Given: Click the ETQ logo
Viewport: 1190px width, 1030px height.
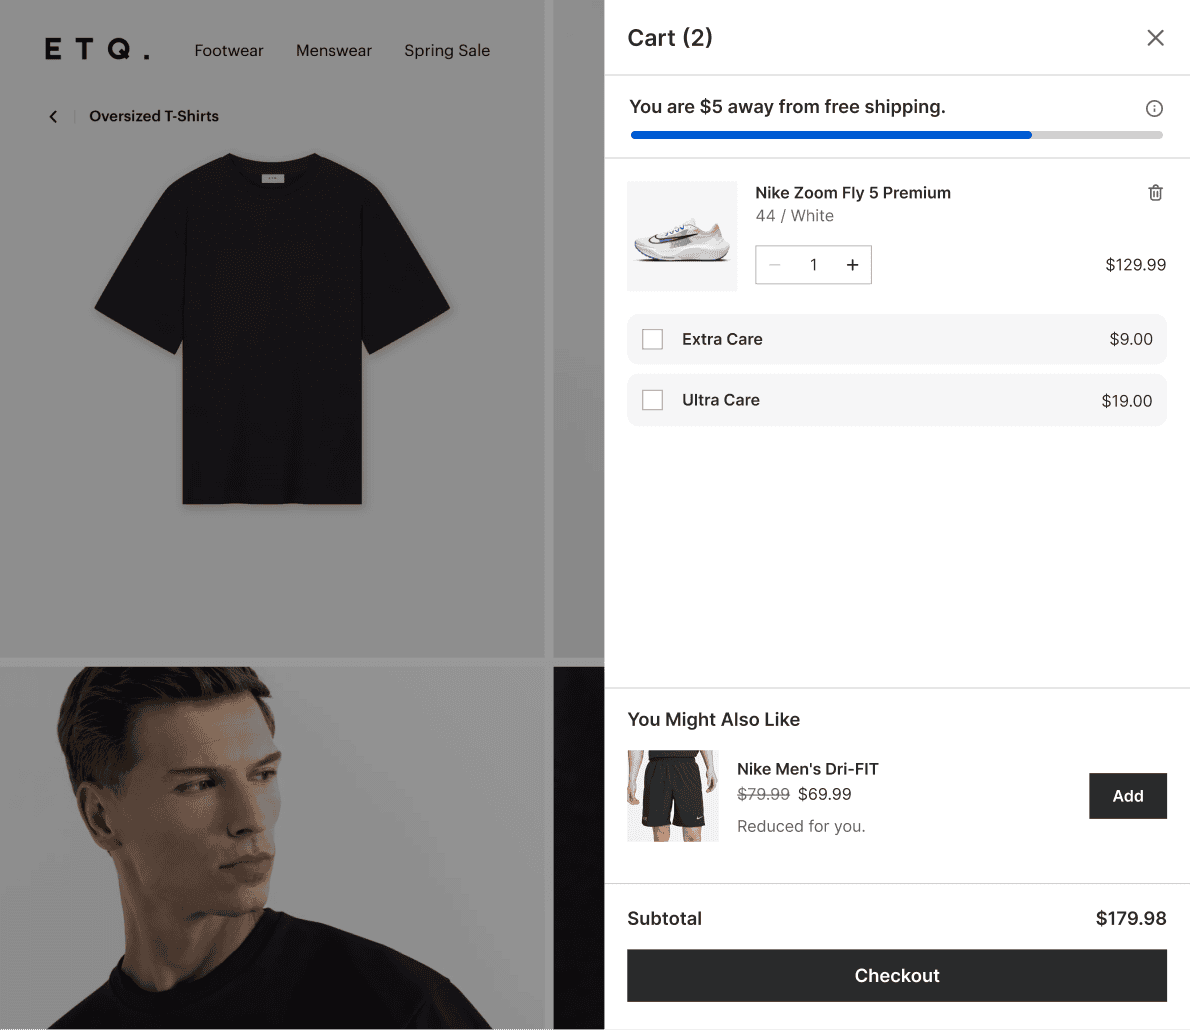Looking at the screenshot, I should pos(96,50).
